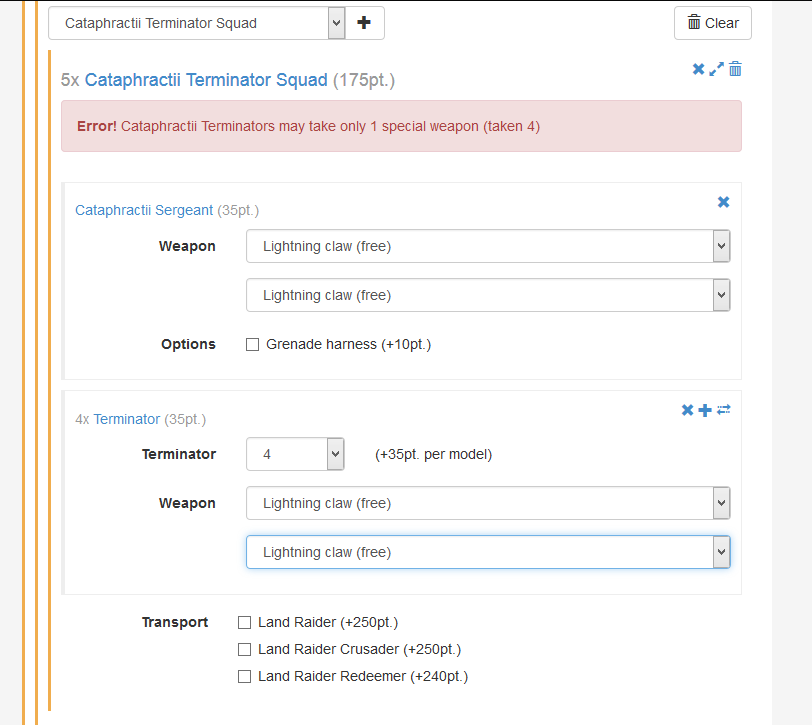The height and width of the screenshot is (725, 812).
Task: Open Terminator's second weapon dropdown
Action: tap(488, 552)
